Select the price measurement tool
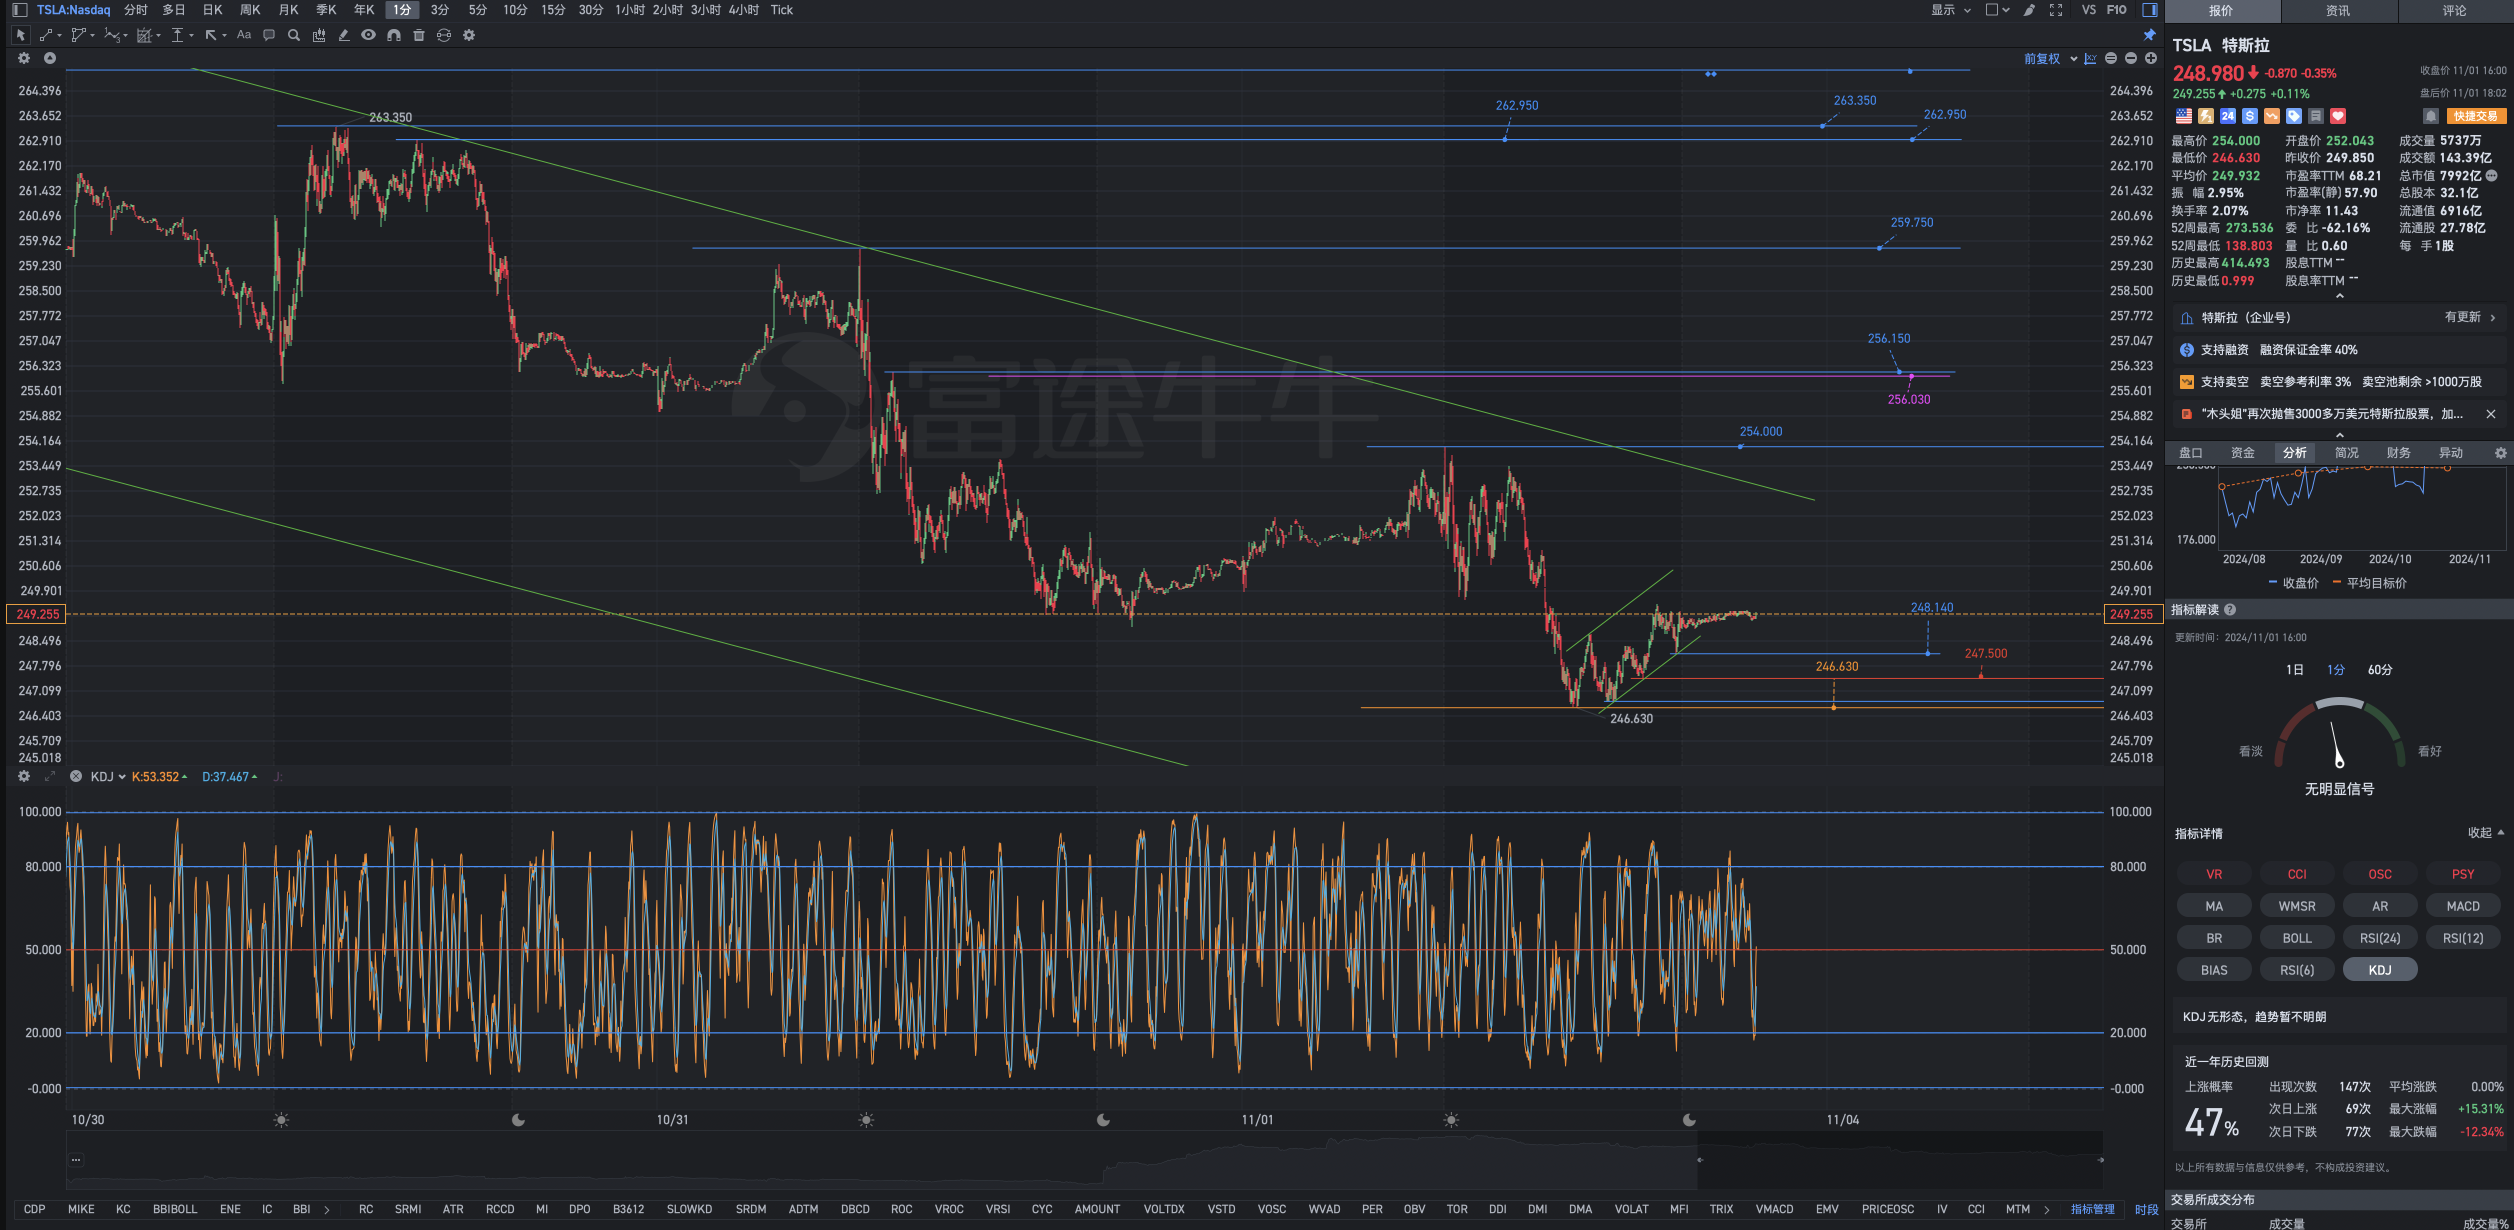The height and width of the screenshot is (1230, 2514). tap(177, 35)
